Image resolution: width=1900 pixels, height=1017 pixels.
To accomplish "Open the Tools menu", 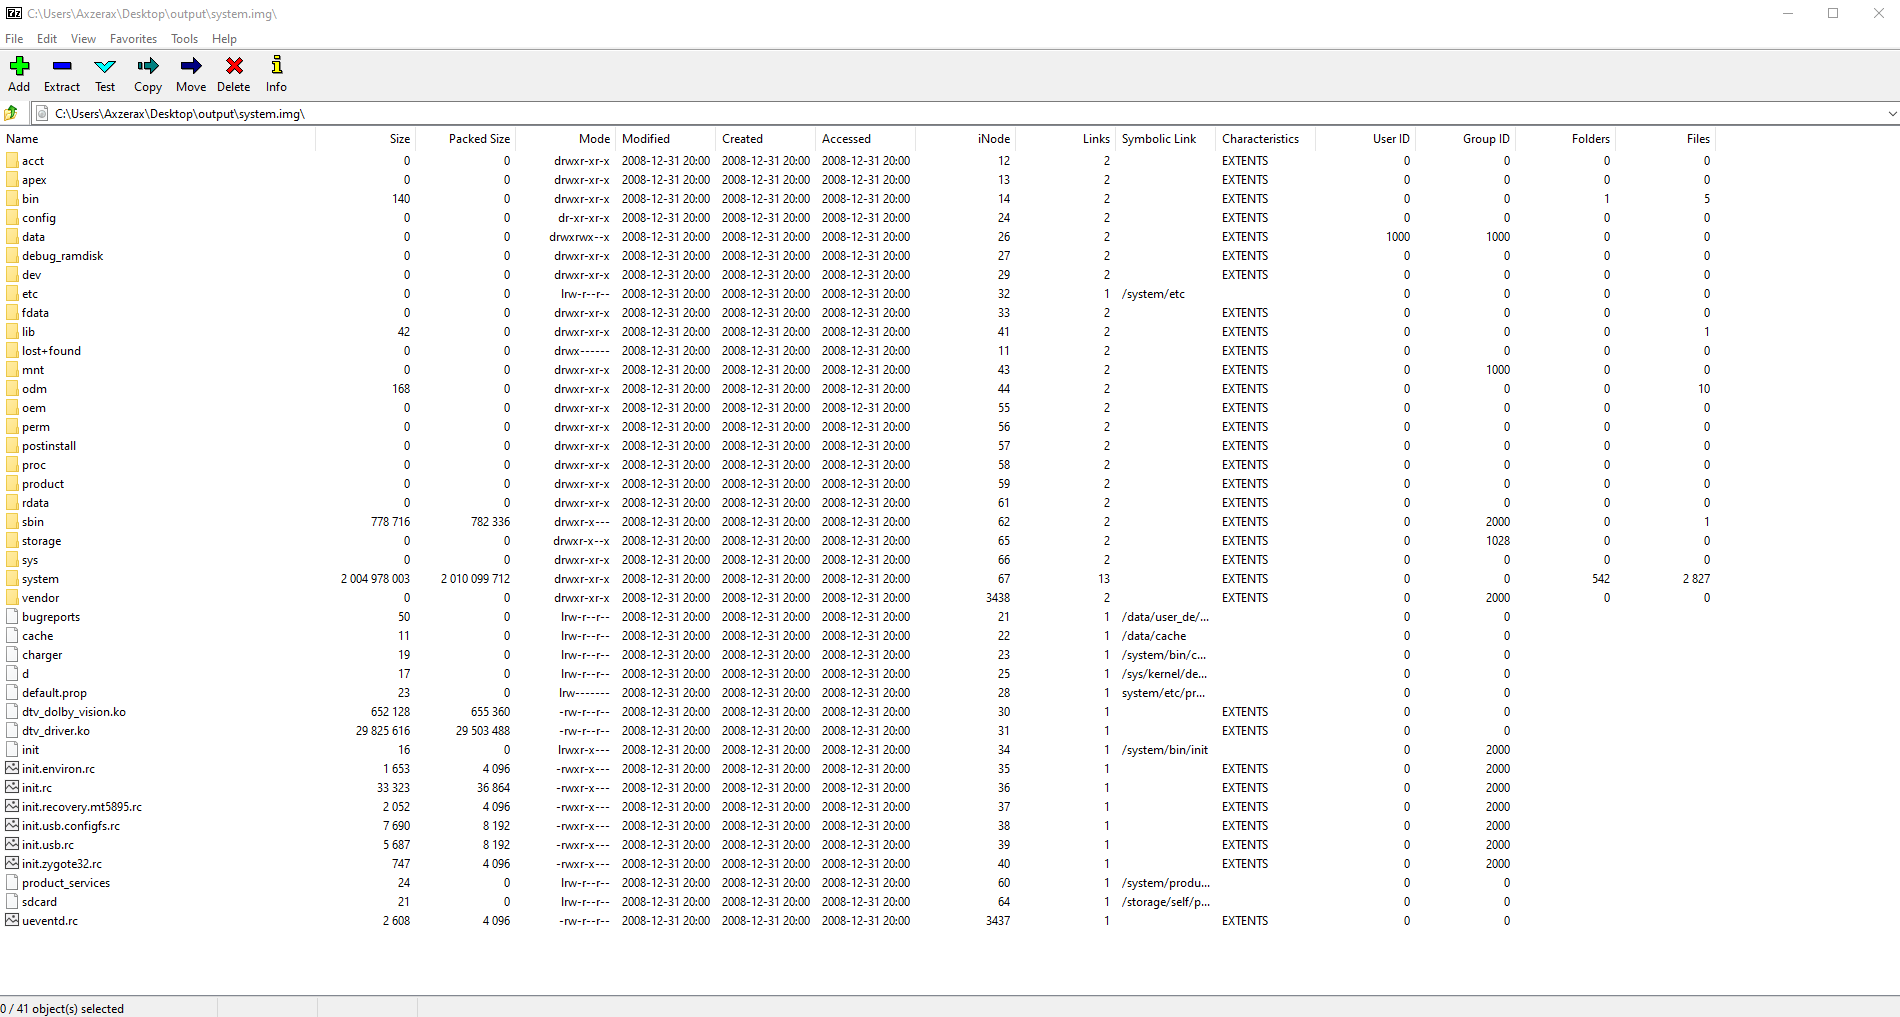I will (184, 39).
